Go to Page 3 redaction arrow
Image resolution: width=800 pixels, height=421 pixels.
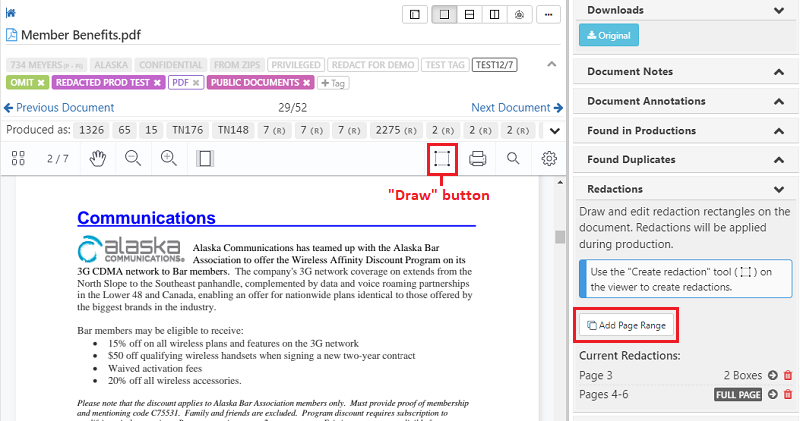pos(773,375)
